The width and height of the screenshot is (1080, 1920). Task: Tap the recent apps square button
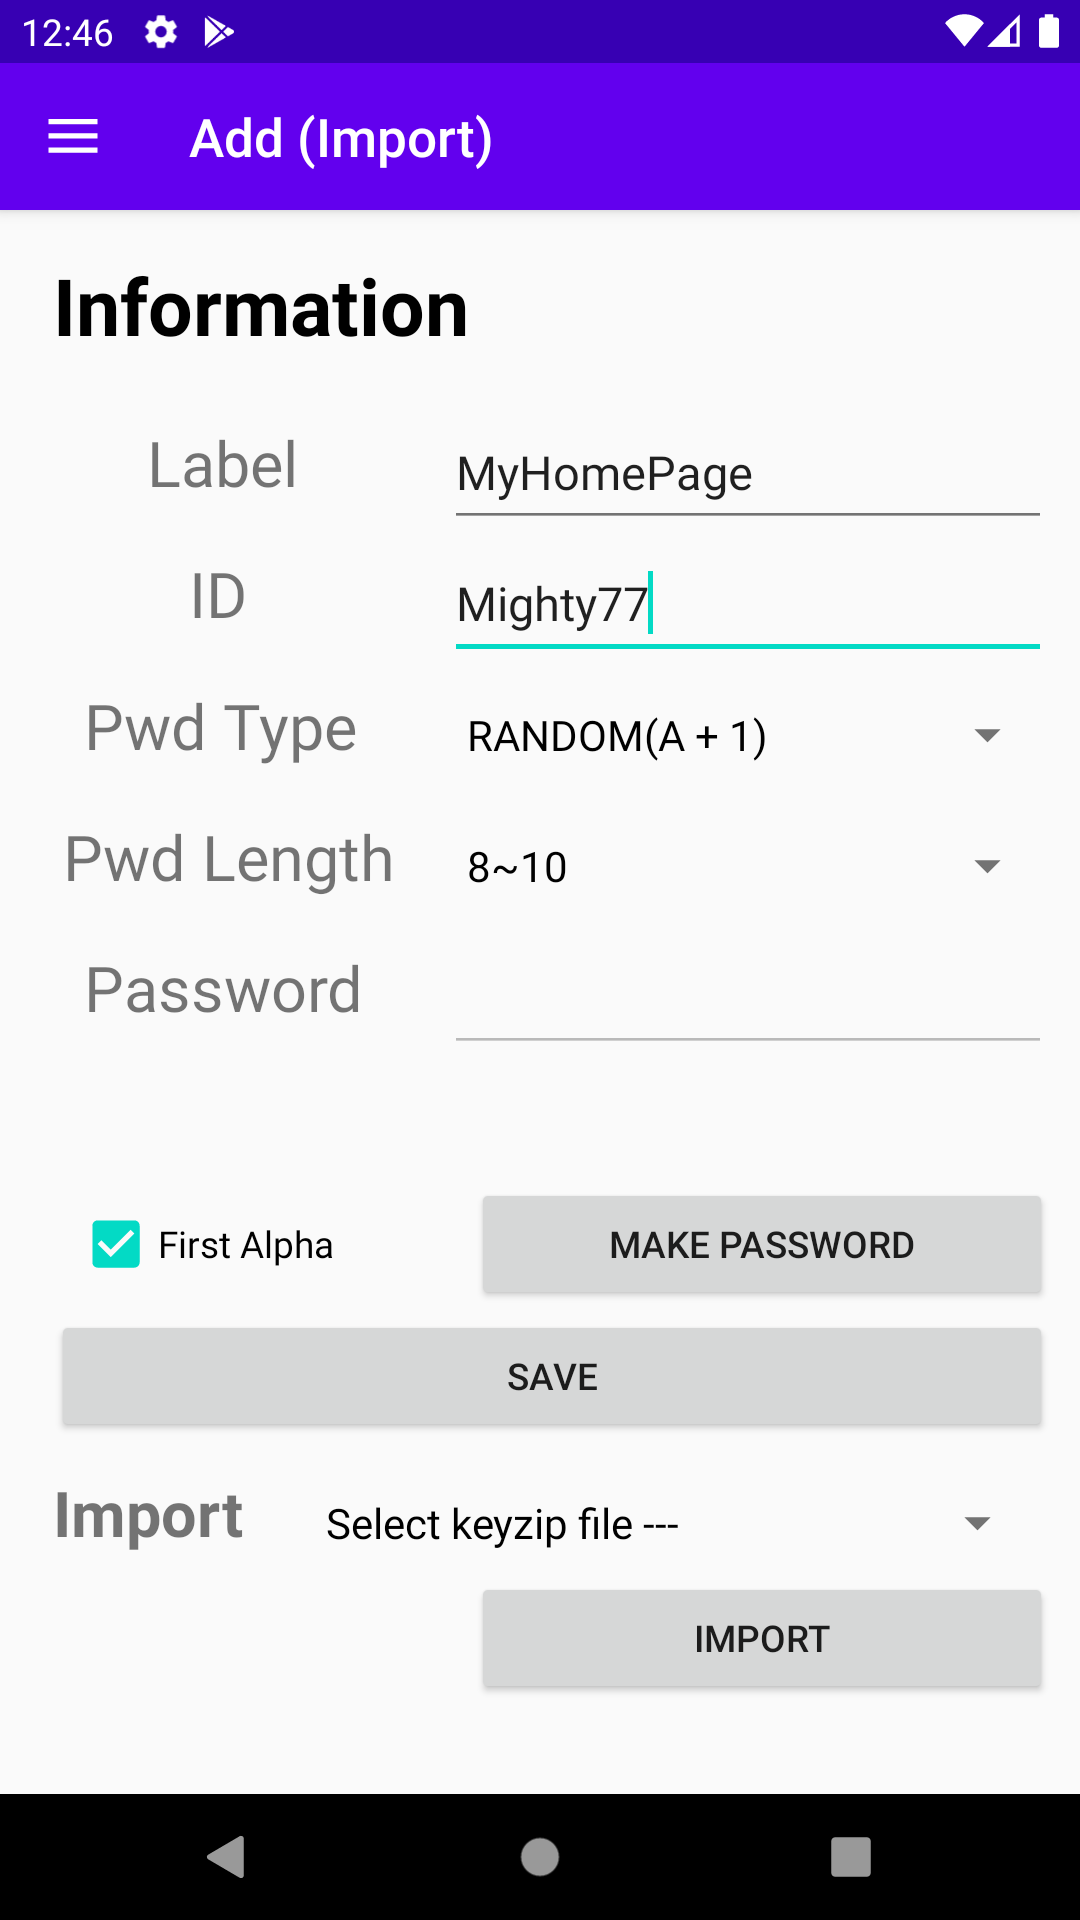tap(851, 1857)
